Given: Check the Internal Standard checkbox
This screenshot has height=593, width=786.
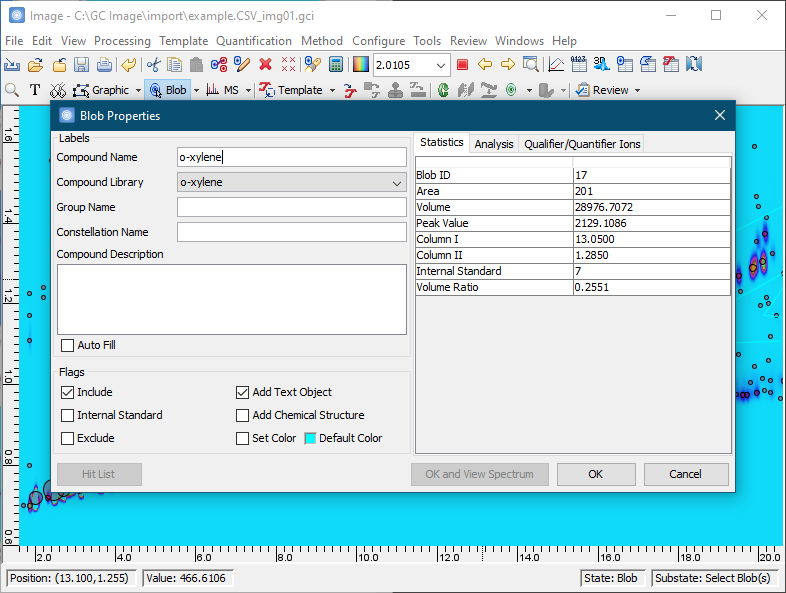Looking at the screenshot, I should tap(68, 415).
